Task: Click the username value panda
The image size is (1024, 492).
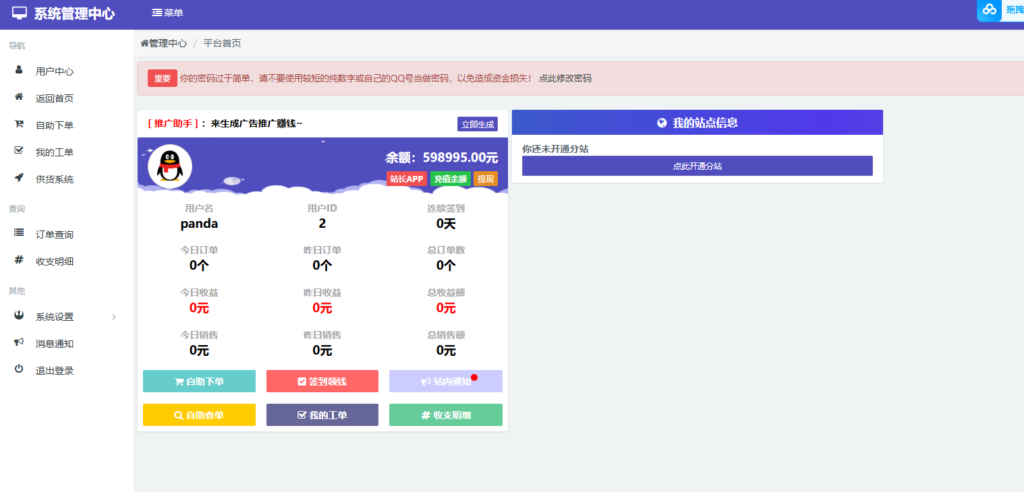Action: [199, 223]
